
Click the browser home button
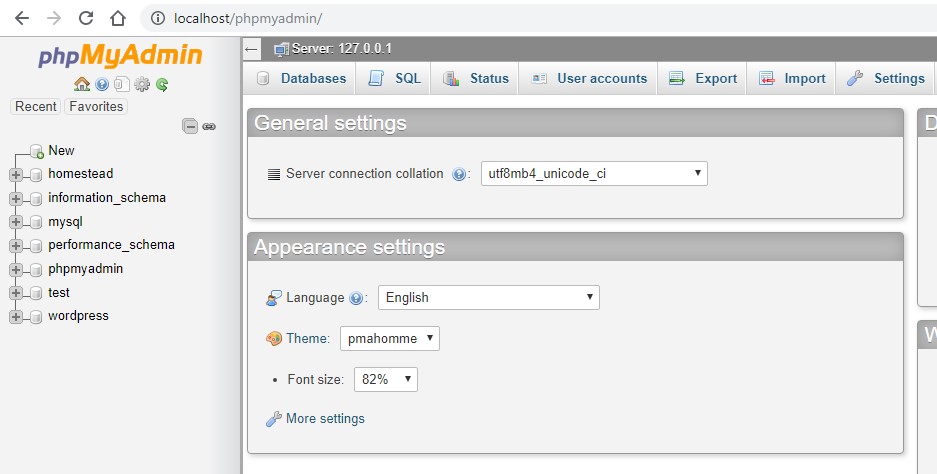click(x=118, y=18)
